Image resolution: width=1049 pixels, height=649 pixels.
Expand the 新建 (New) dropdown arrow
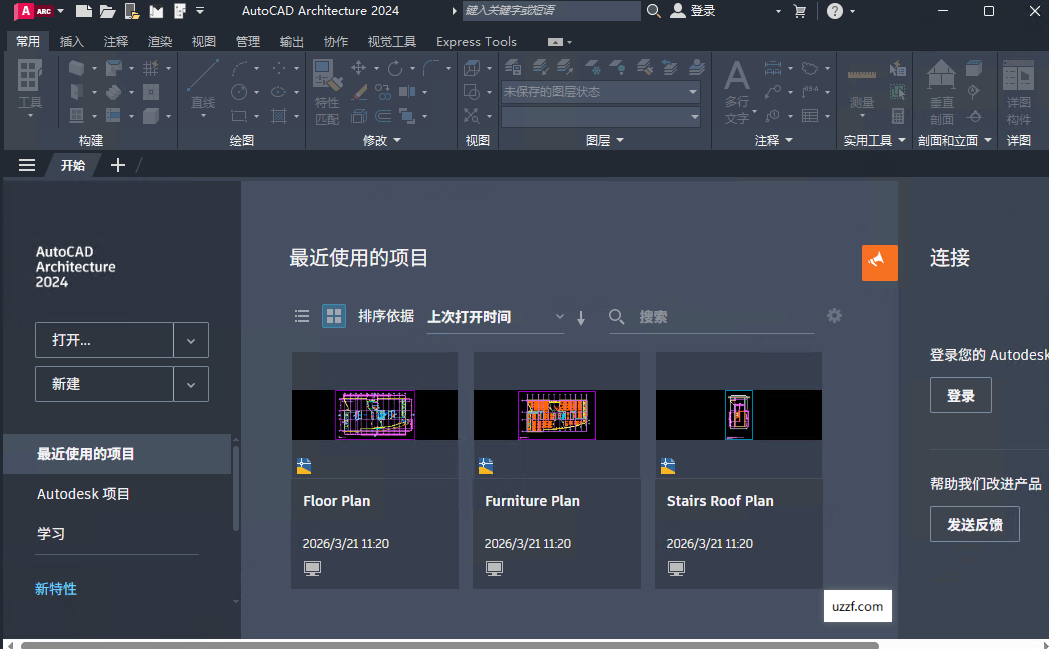[x=191, y=384]
